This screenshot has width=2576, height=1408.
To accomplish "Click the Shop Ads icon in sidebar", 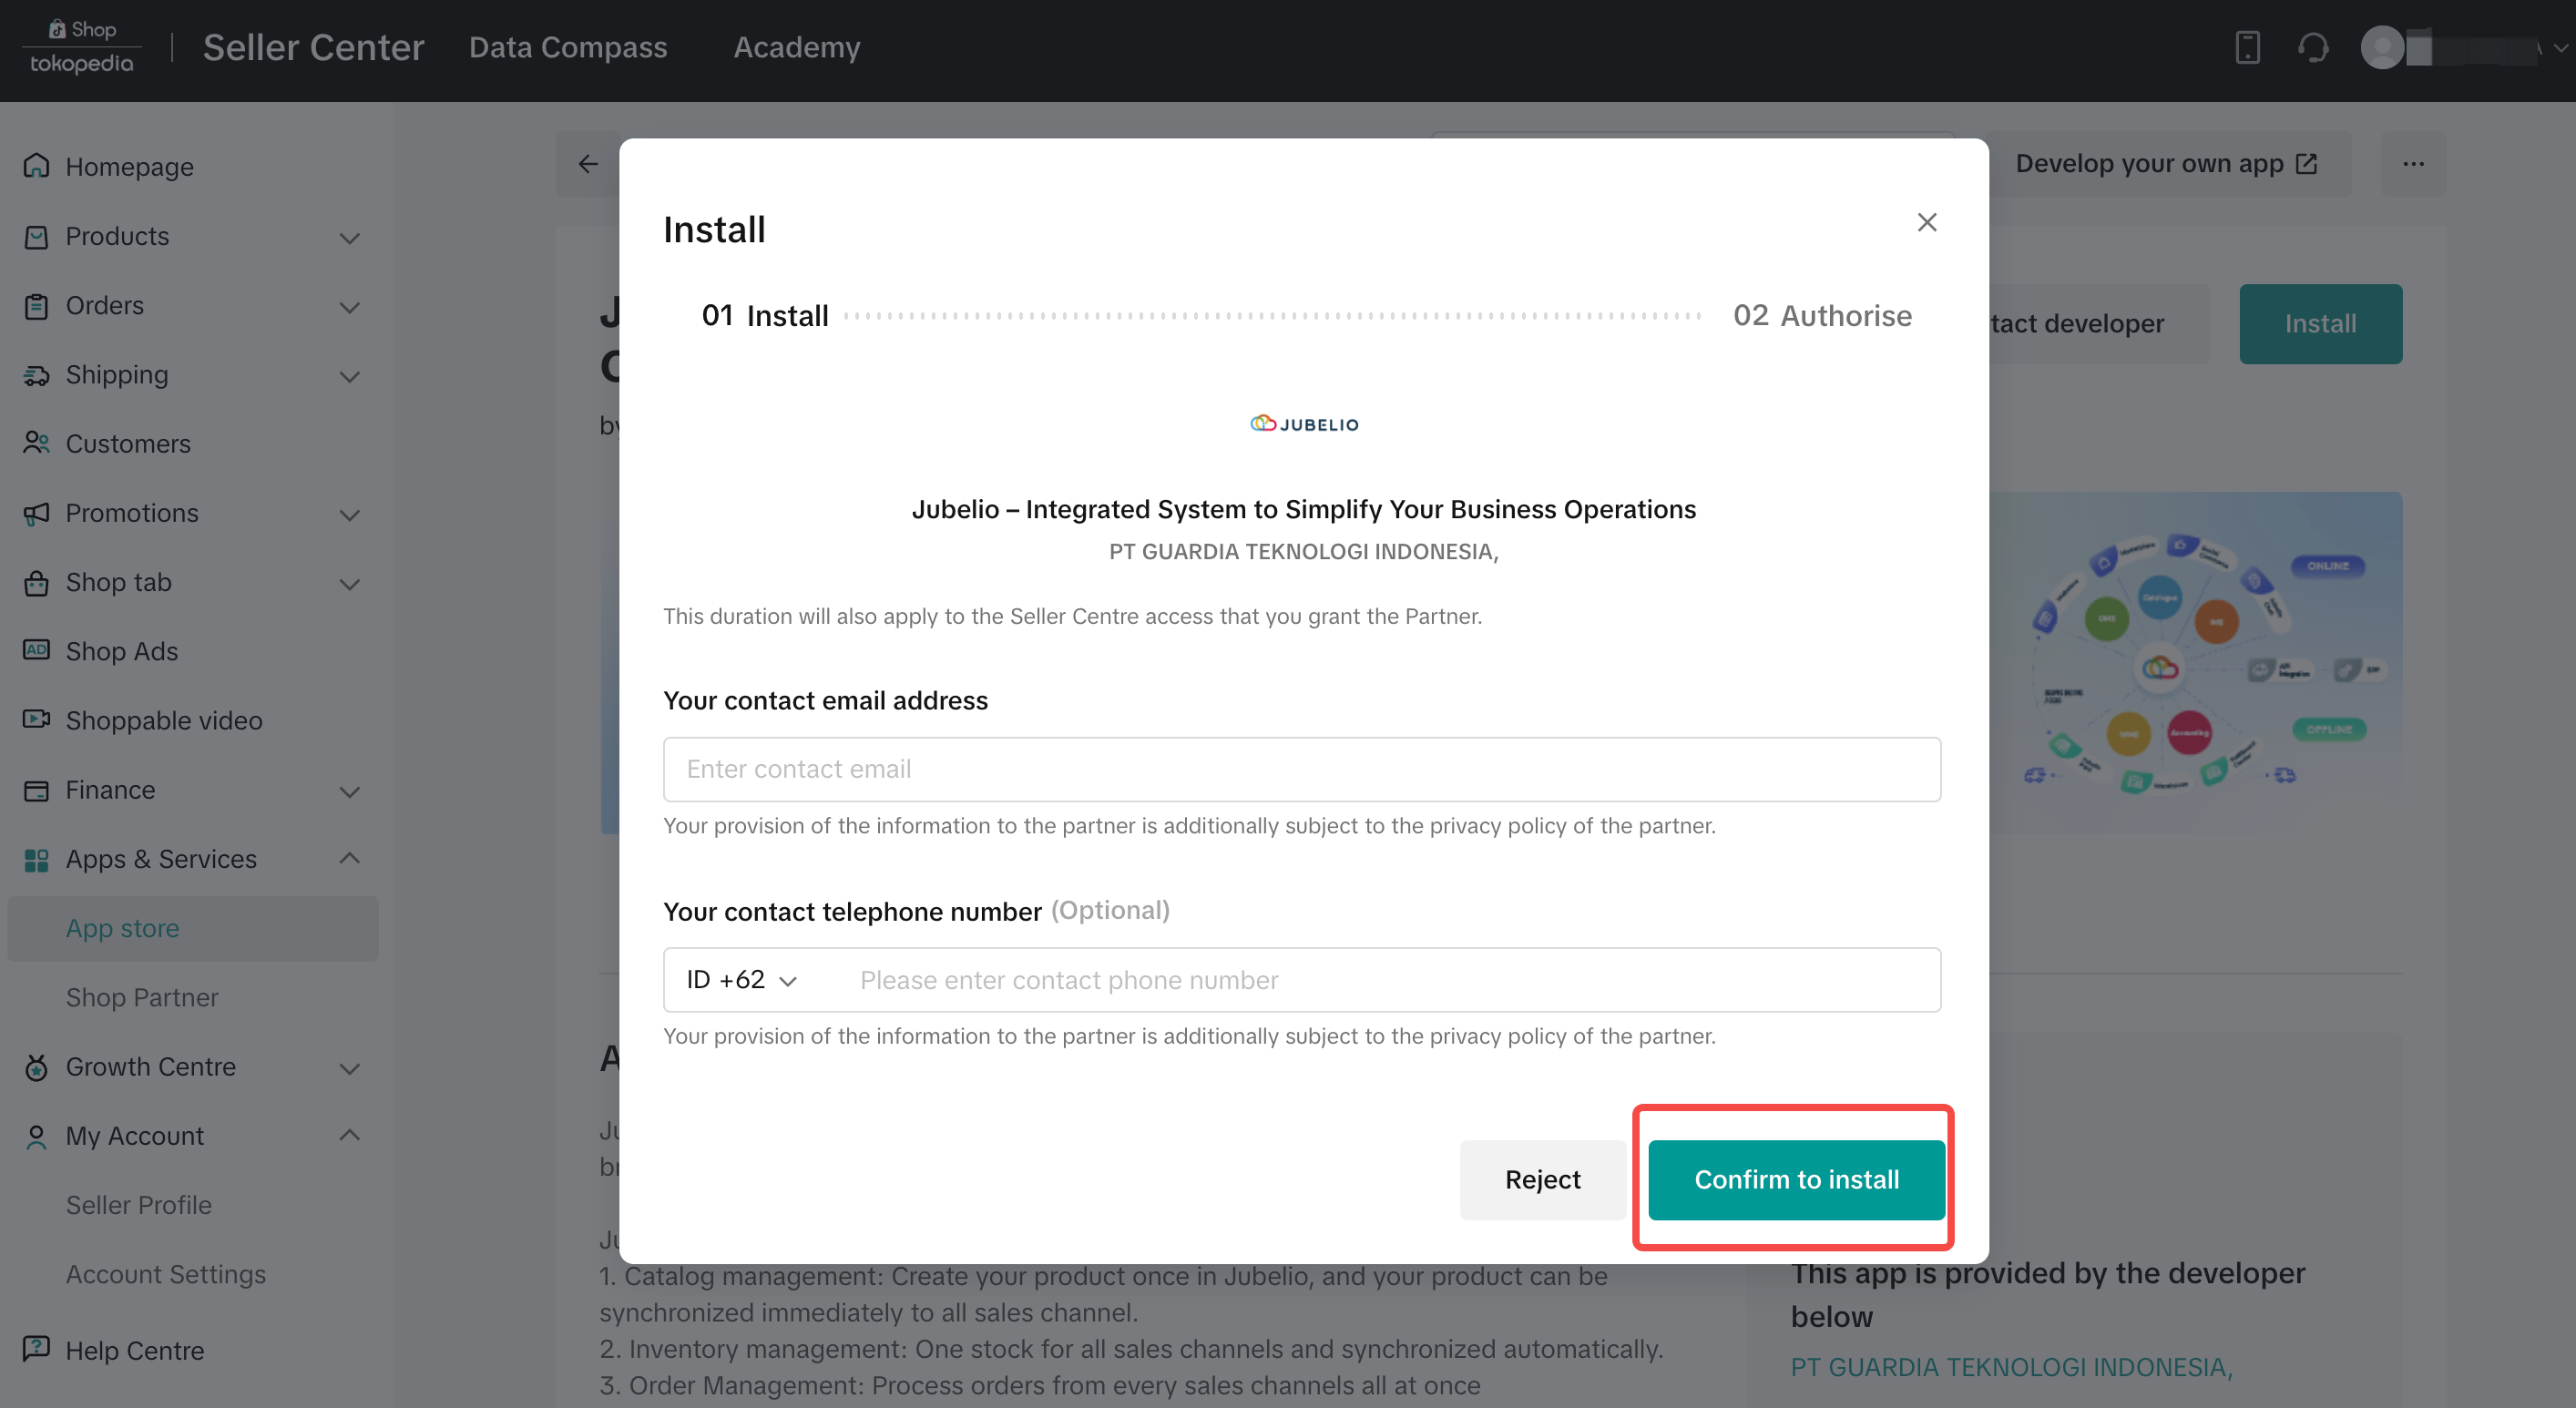I will 36,650.
